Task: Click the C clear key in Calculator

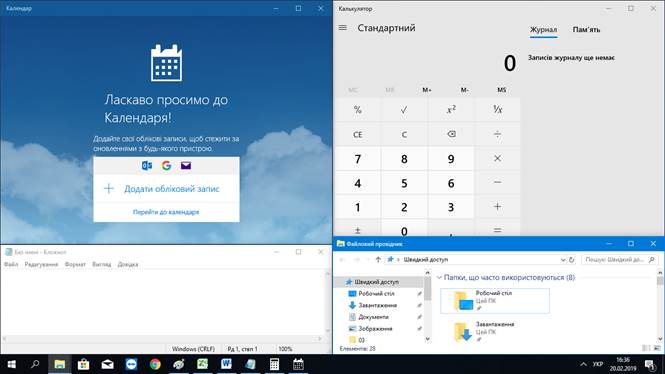Action: coord(404,134)
